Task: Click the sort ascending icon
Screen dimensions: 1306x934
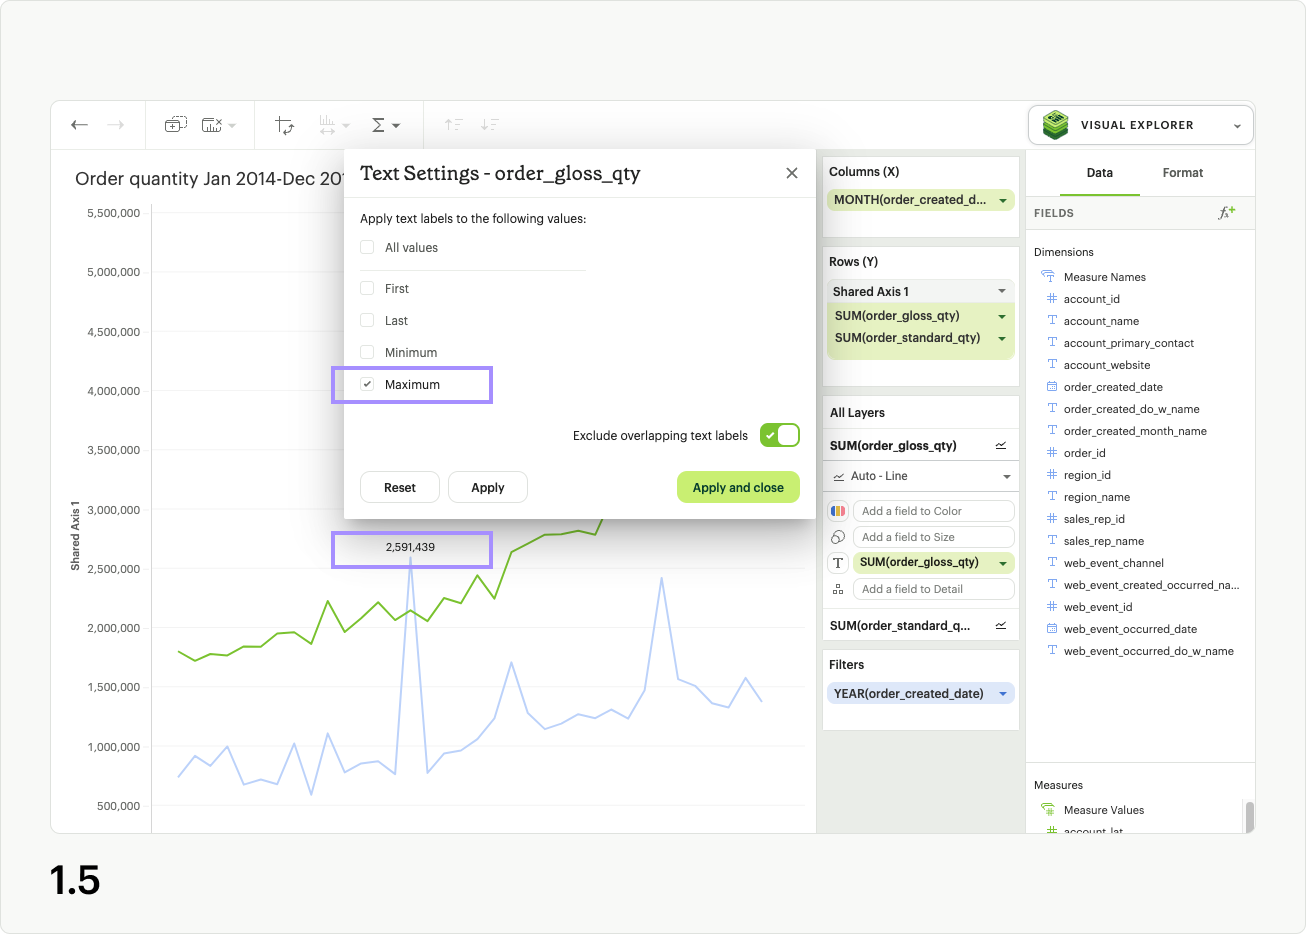Action: pos(454,125)
